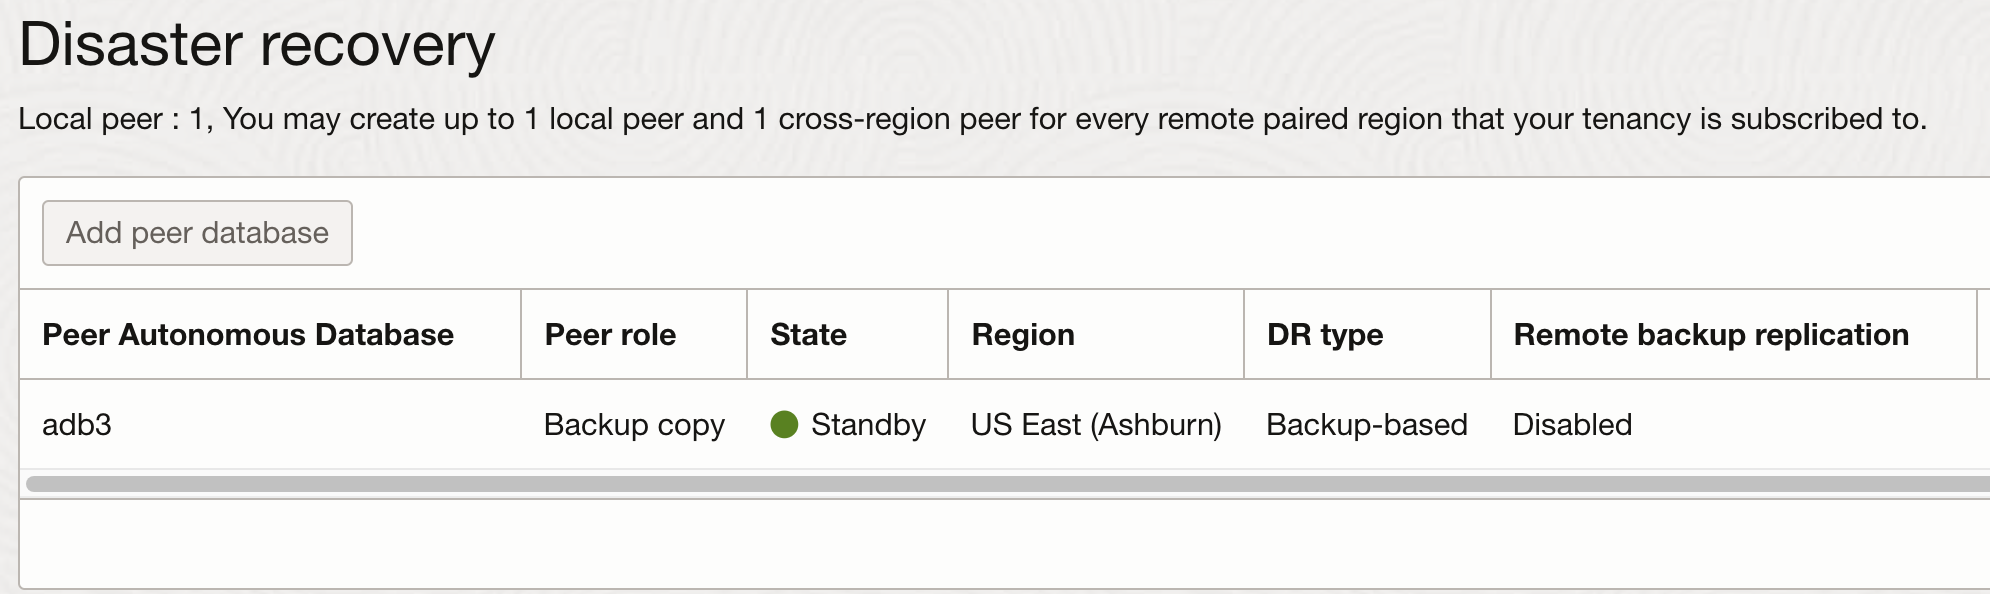
Task: Click the Region column header
Action: click(1023, 335)
